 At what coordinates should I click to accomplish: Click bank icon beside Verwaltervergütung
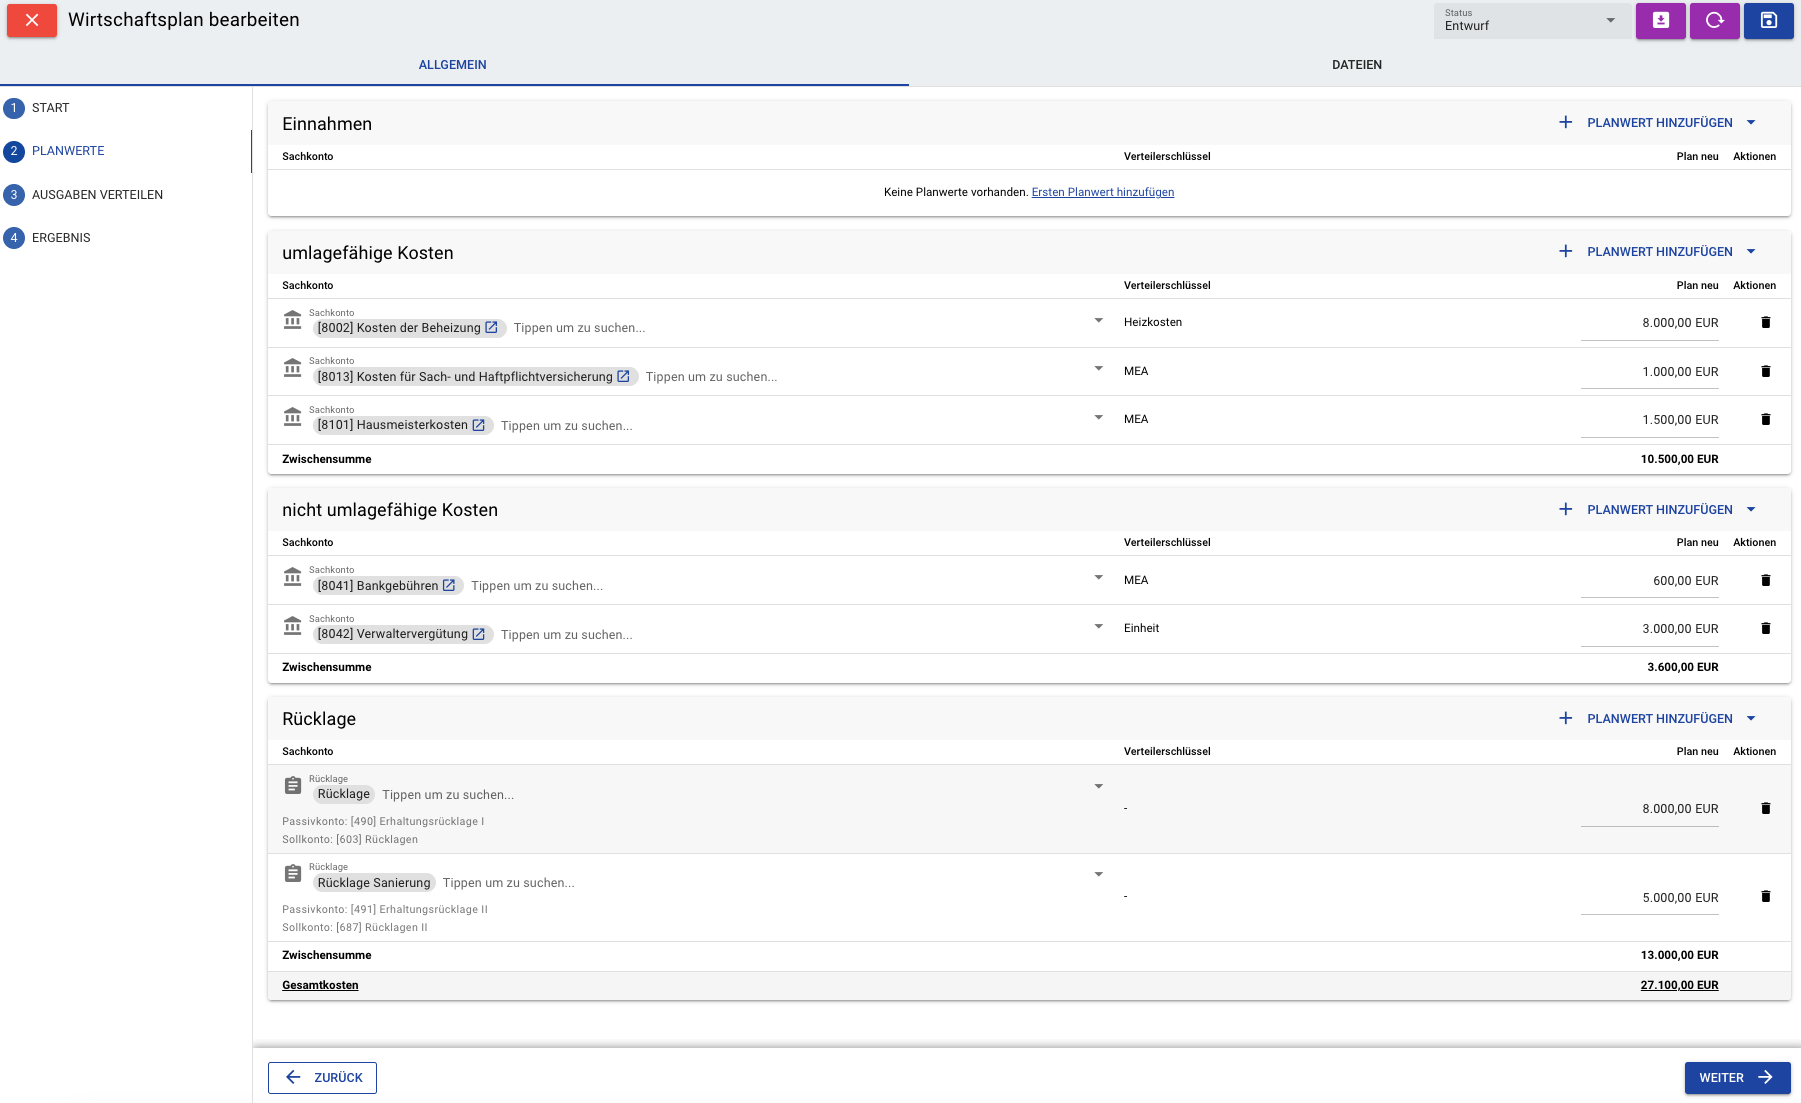coord(292,626)
